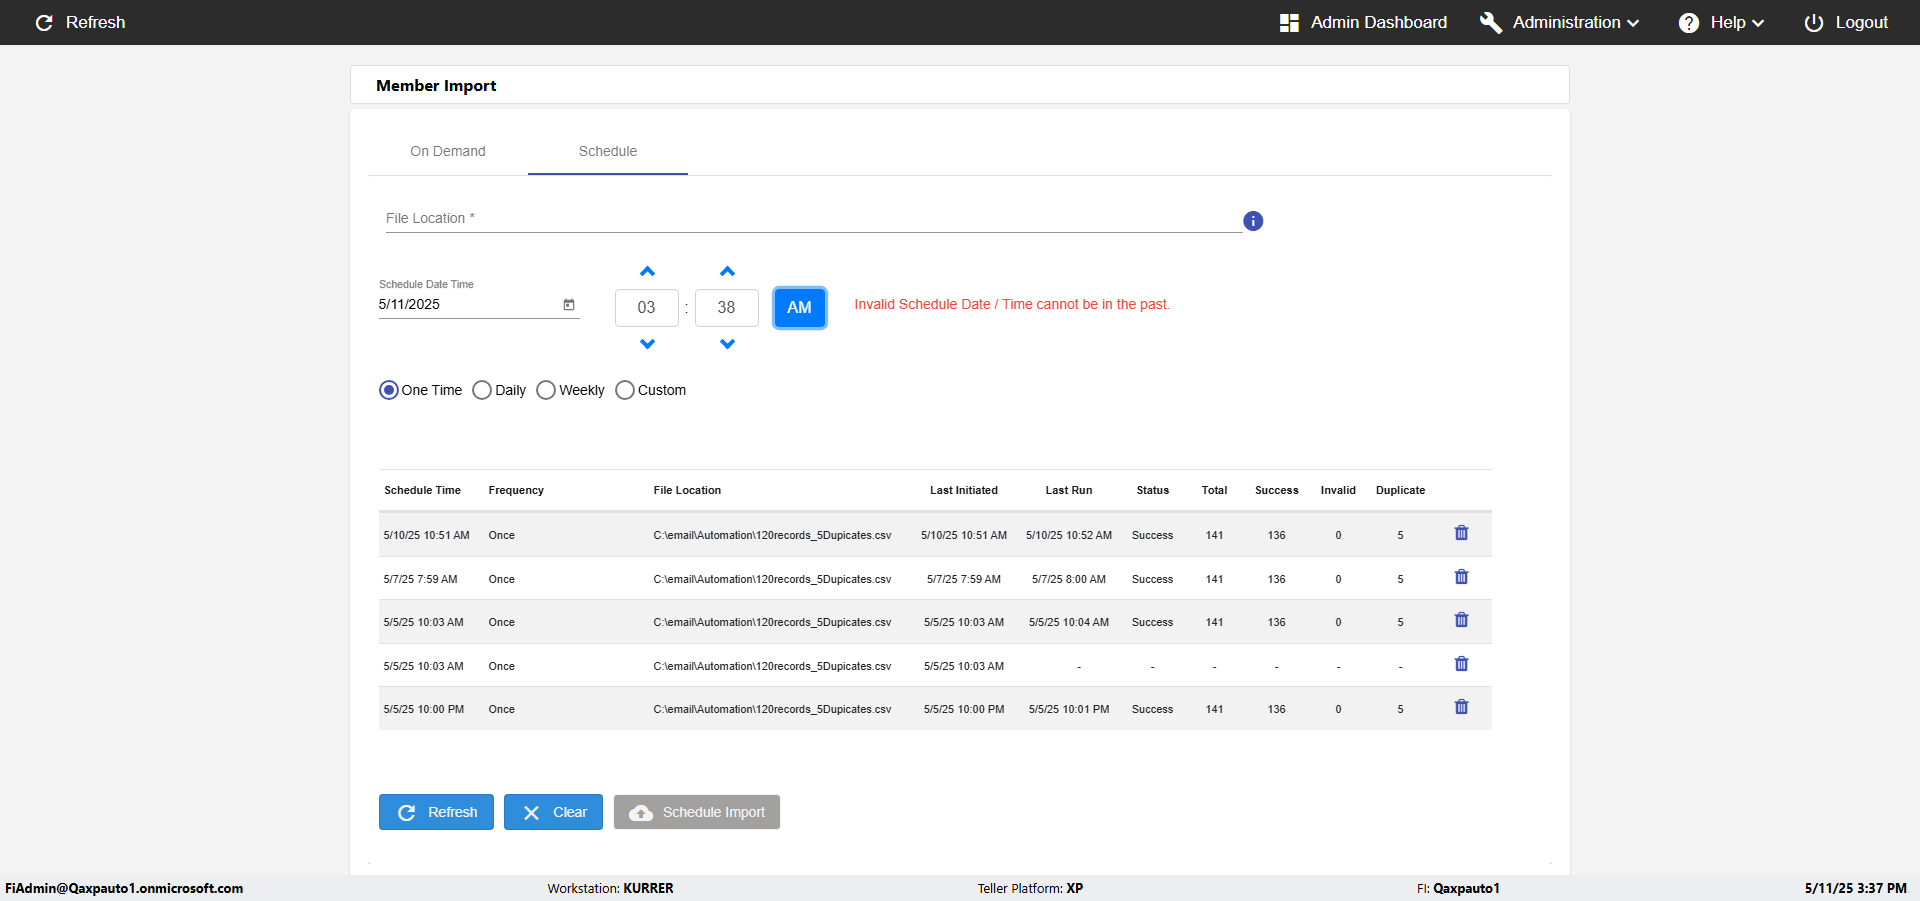Click the top bar Refresh icon

coord(44,22)
